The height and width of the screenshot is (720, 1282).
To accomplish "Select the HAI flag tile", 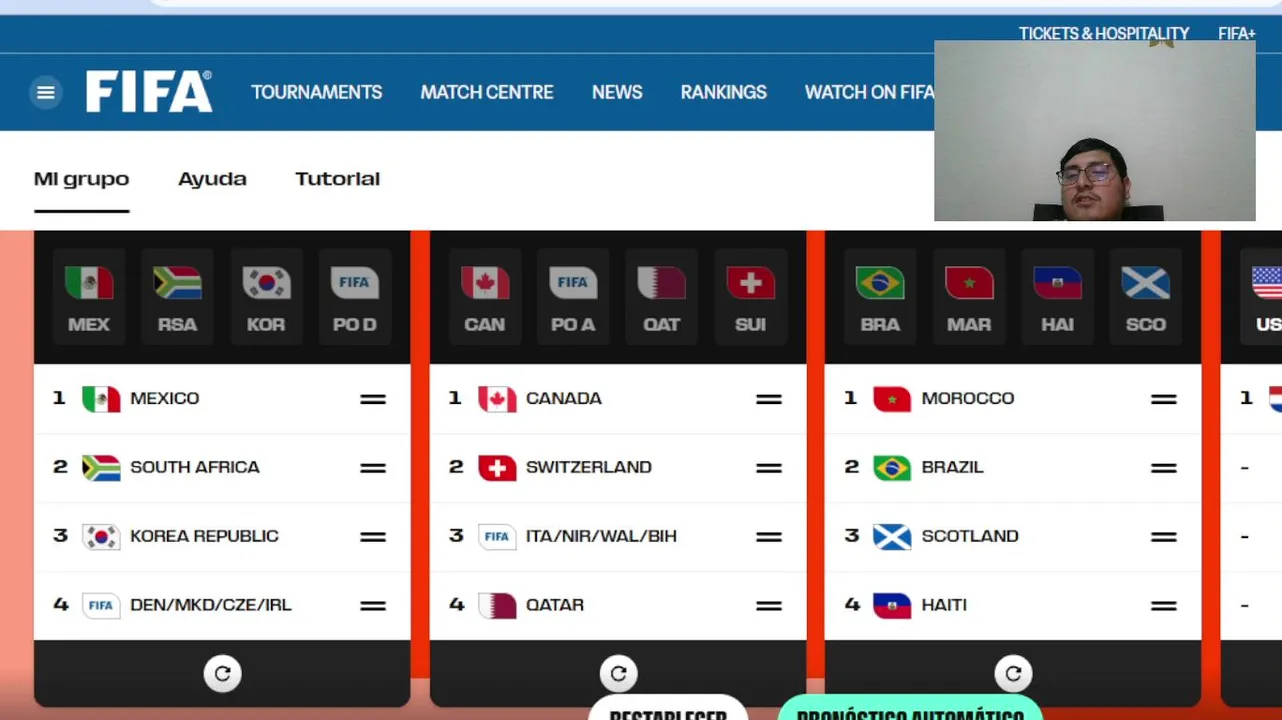I will point(1058,298).
